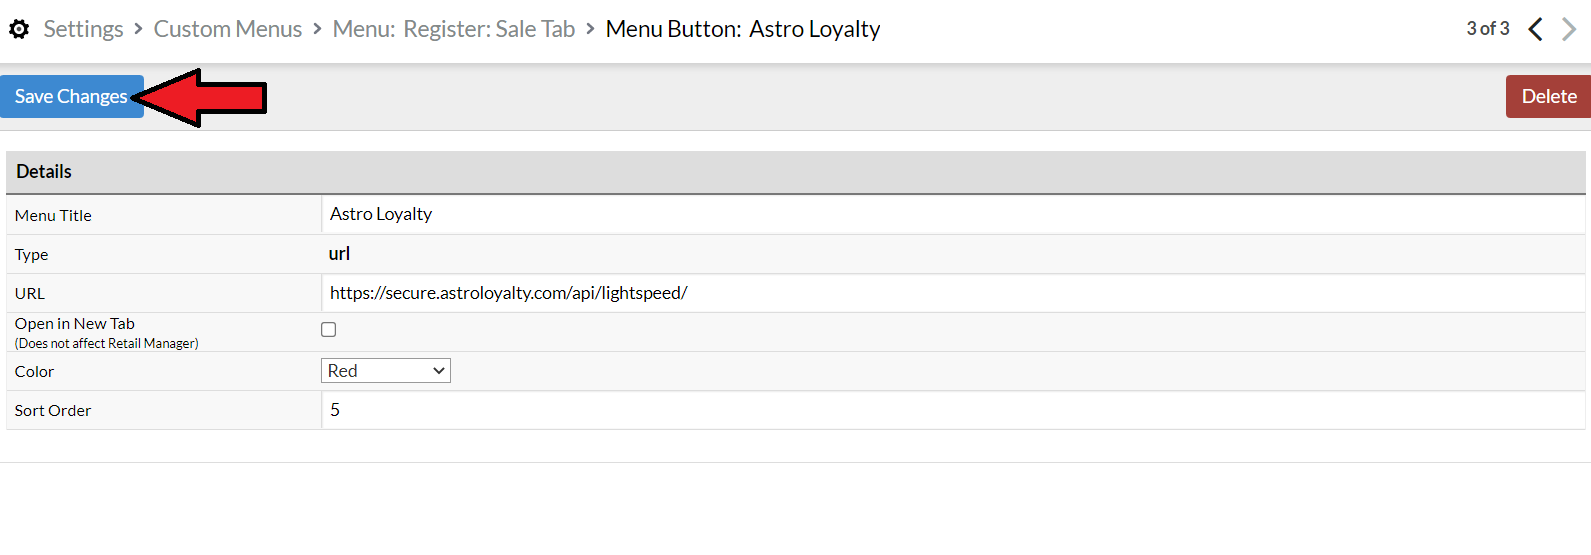
Task: Click the 3 of 3 record counter
Action: coord(1488,29)
